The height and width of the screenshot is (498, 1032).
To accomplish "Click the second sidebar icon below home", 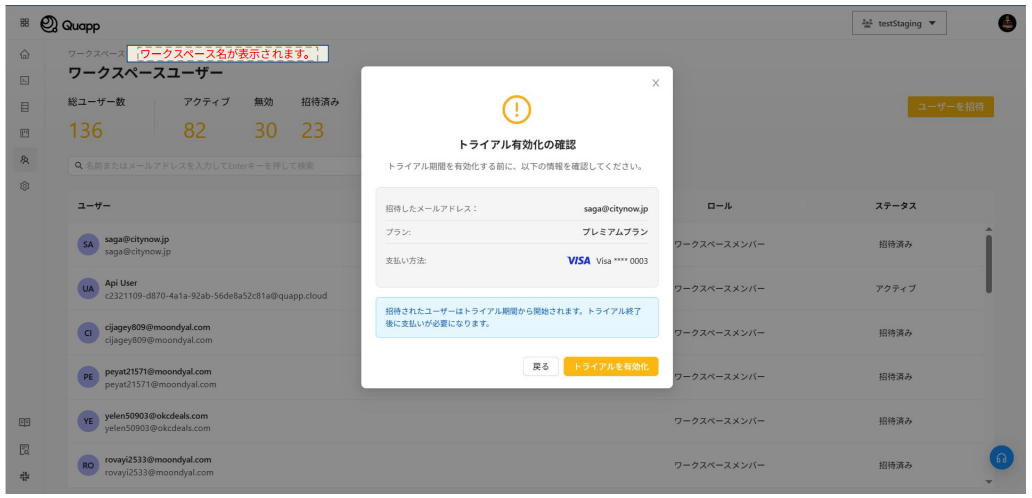I will 24,80.
